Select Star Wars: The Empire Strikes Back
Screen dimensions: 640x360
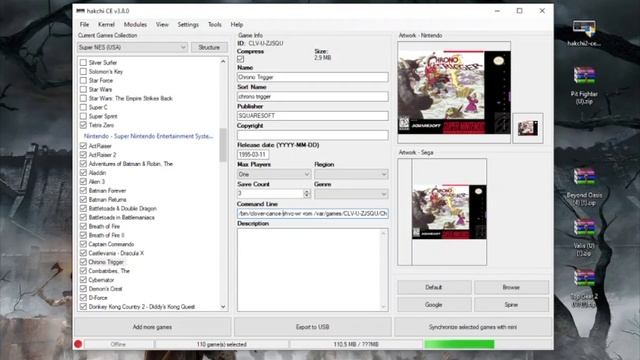pyautogui.click(x=131, y=98)
